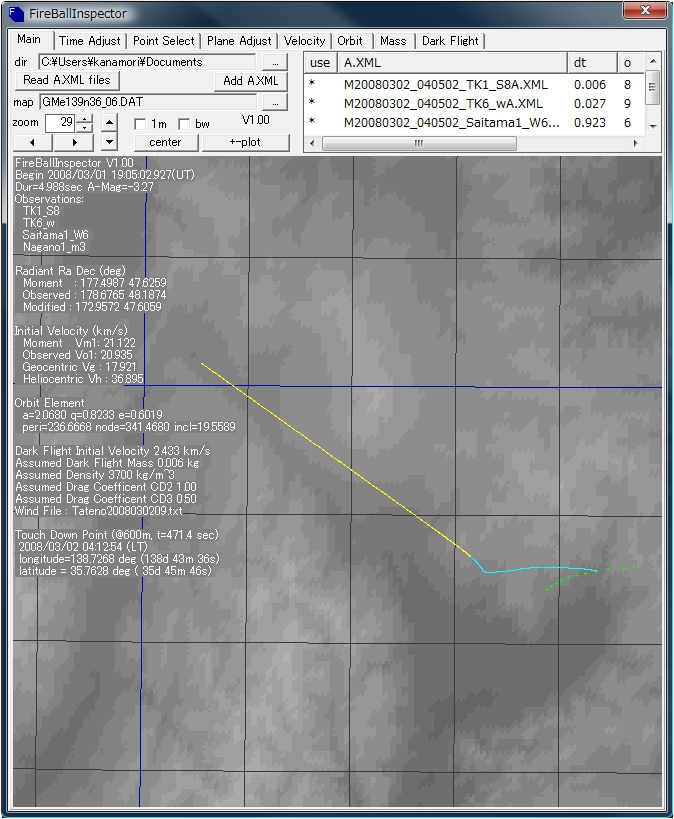Increase zoom with spinner up arrow
Viewport: 674px width, 819px height.
click(85, 118)
